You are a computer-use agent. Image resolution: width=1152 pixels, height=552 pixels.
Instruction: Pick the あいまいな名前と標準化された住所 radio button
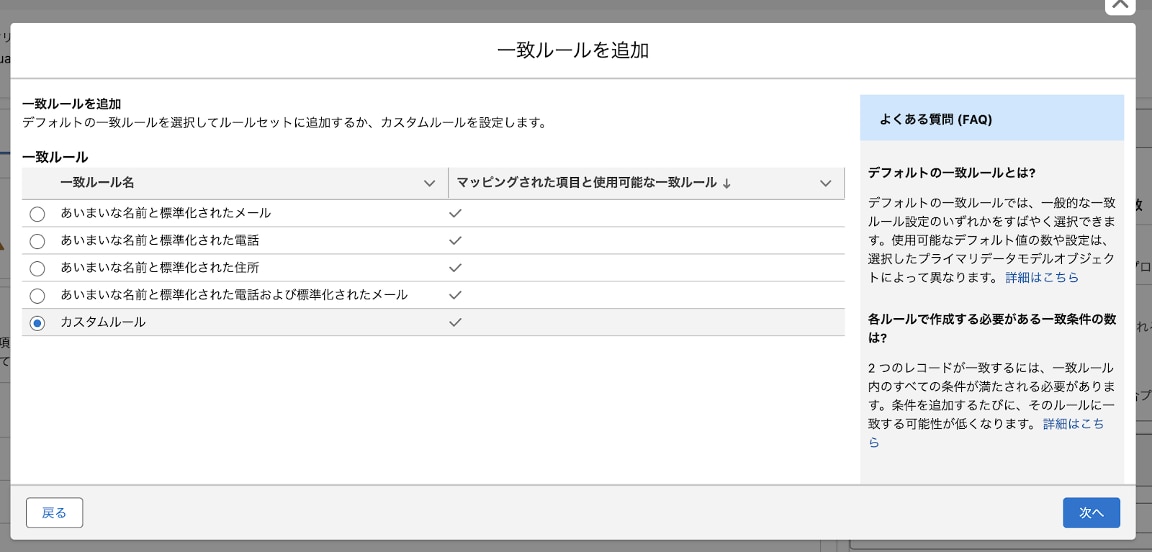coord(37,268)
